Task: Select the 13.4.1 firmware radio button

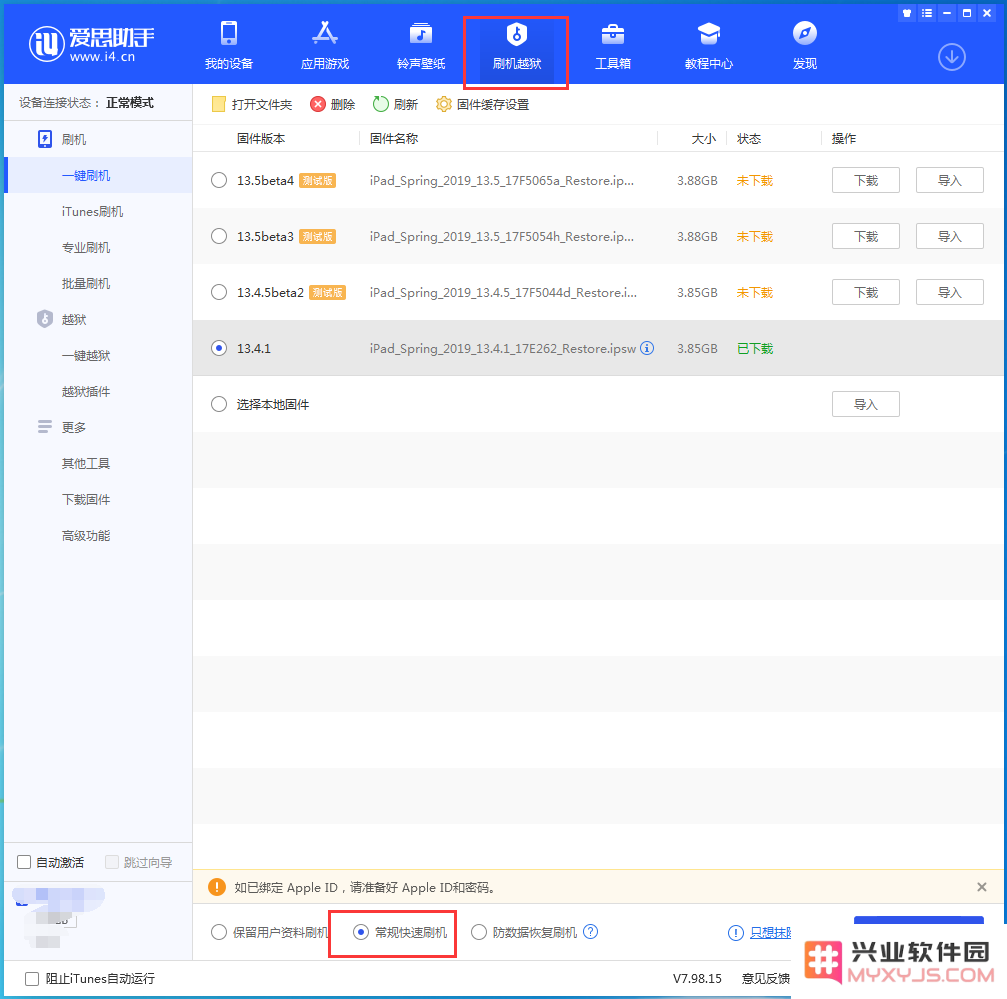Action: click(x=219, y=348)
